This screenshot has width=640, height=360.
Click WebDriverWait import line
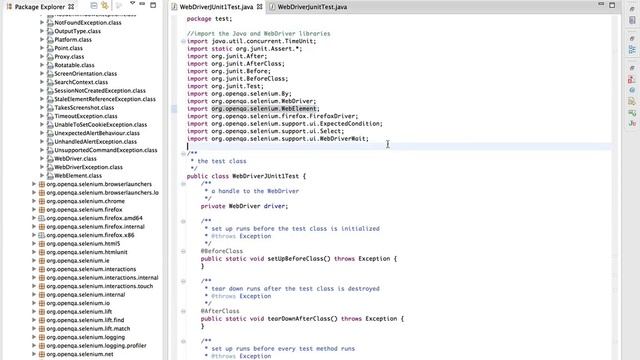pyautogui.click(x=278, y=139)
